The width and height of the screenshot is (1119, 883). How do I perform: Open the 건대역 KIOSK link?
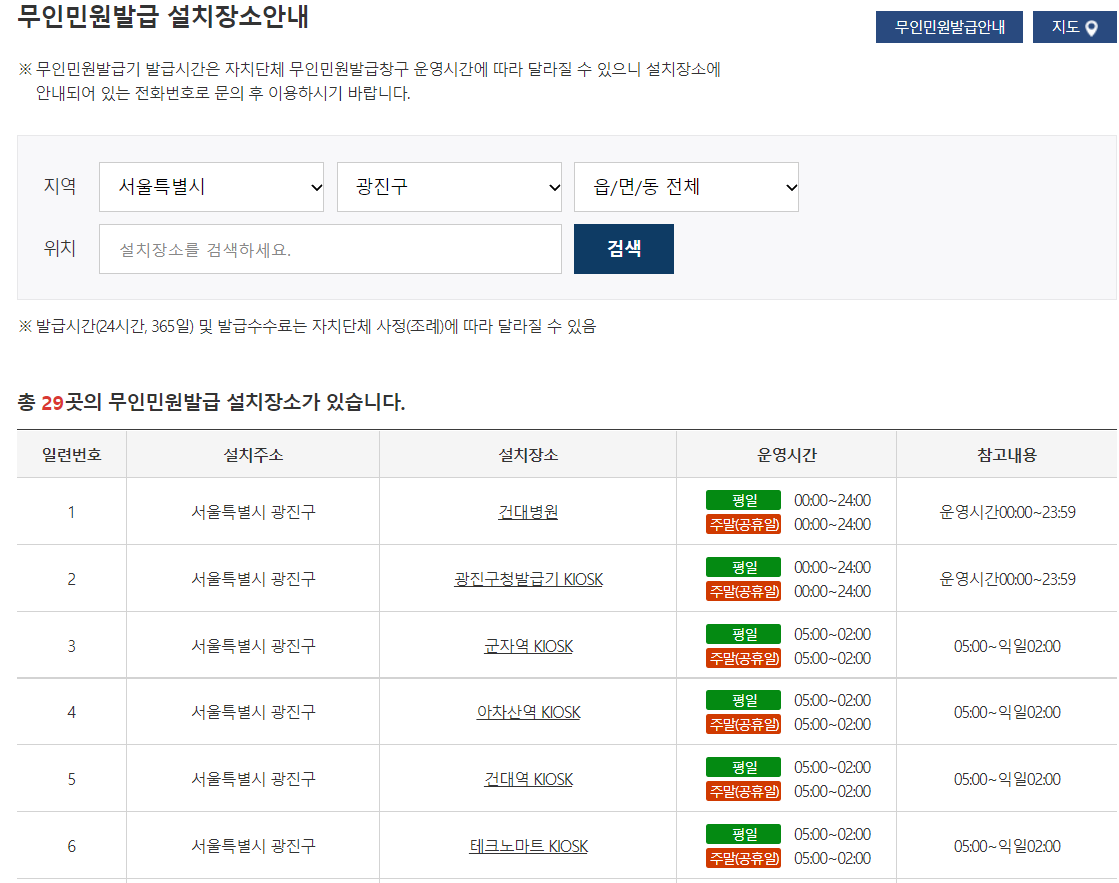[526, 778]
